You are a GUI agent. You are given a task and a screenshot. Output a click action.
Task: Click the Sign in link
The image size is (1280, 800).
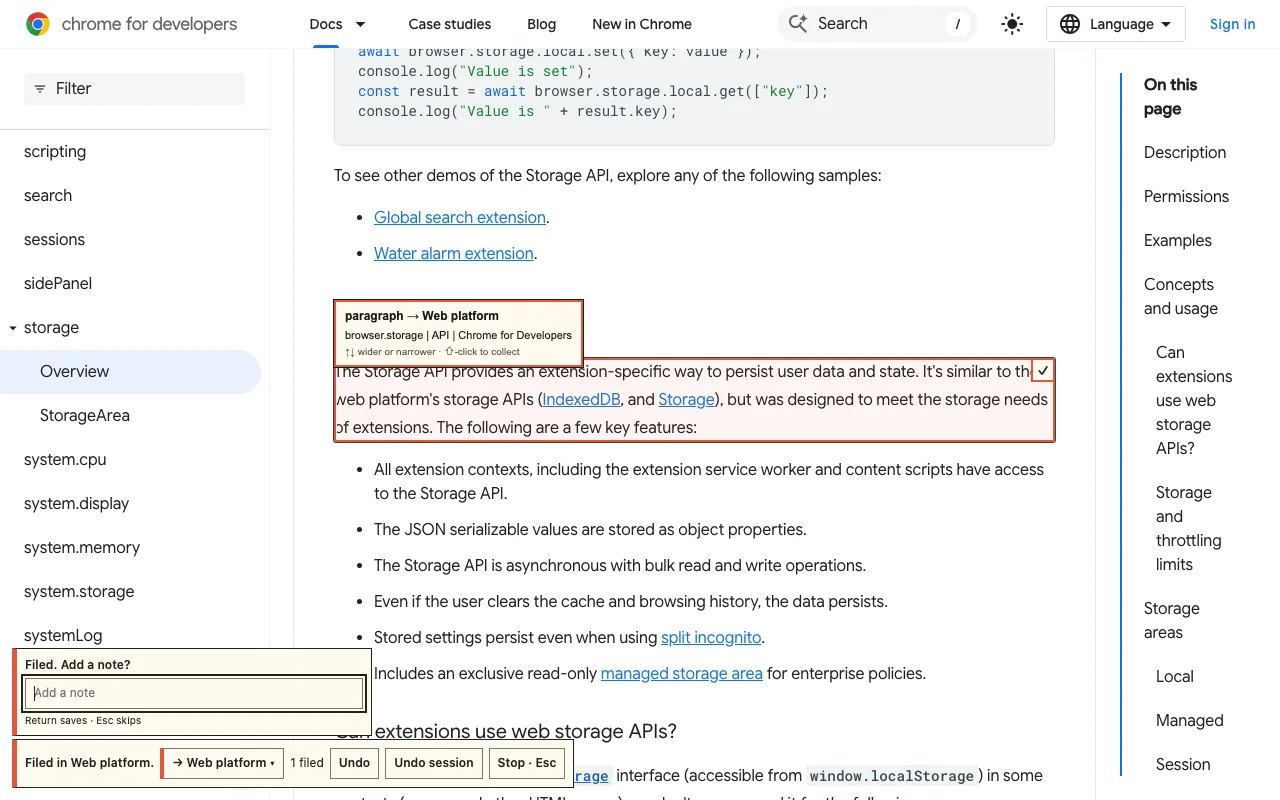1232,24
